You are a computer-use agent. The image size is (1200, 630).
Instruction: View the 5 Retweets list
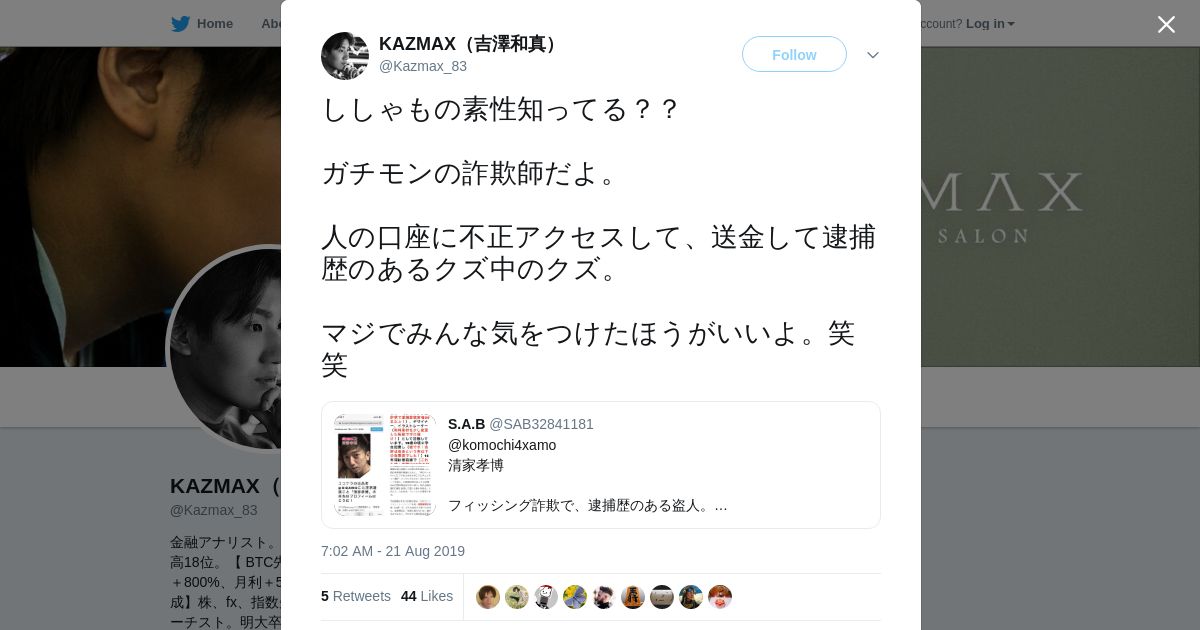click(x=356, y=596)
